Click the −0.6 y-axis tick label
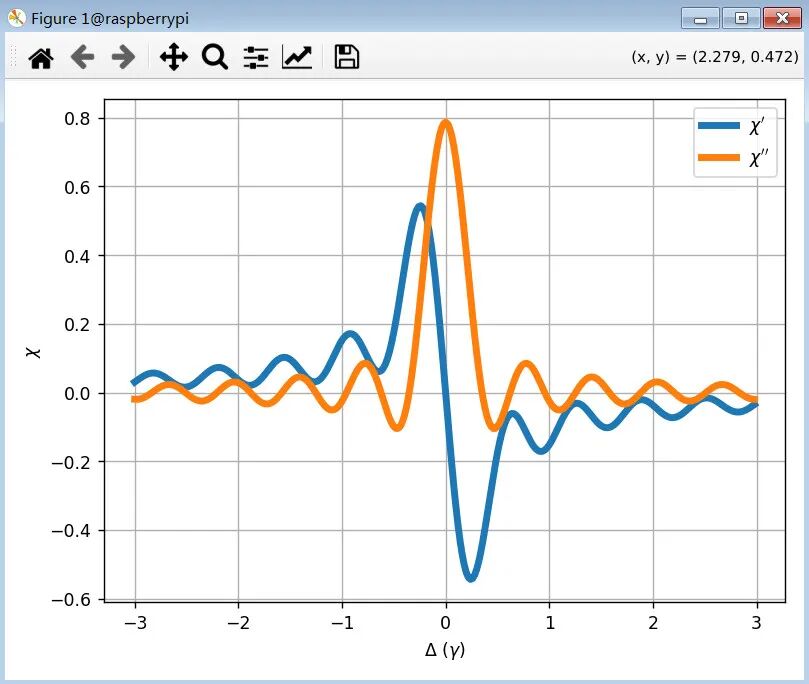The image size is (809, 684). pos(71,599)
